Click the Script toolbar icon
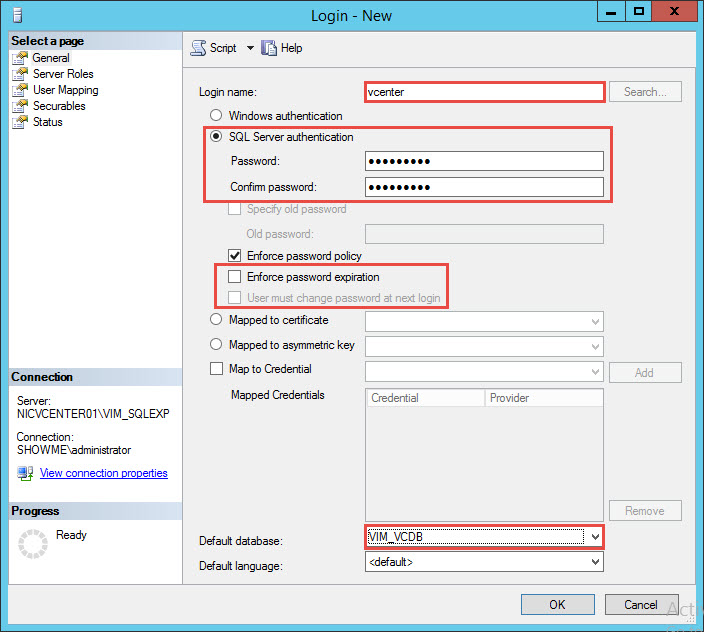This screenshot has width=704, height=632. (x=198, y=48)
